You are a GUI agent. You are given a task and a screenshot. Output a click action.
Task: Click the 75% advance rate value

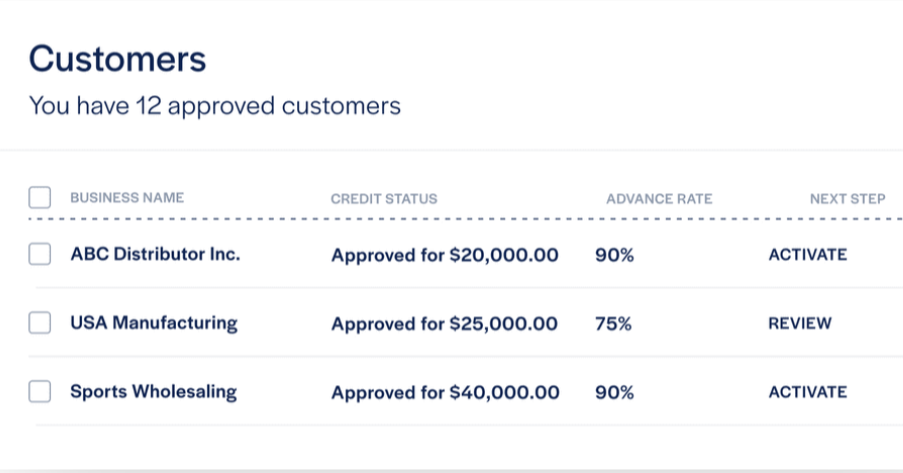click(614, 324)
